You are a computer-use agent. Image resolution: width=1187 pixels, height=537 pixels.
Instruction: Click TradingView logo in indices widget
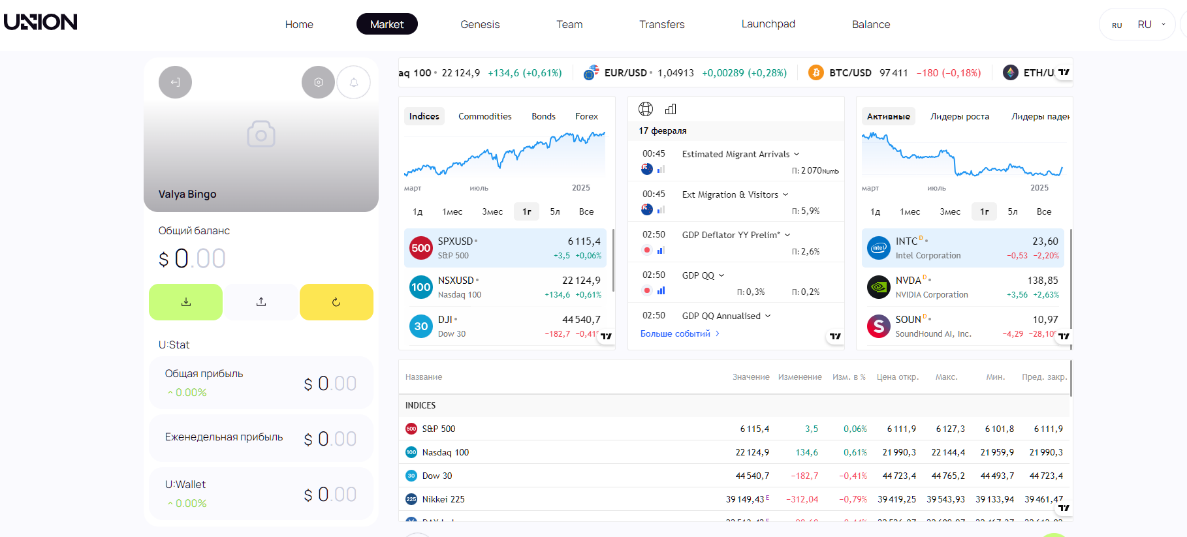click(606, 336)
